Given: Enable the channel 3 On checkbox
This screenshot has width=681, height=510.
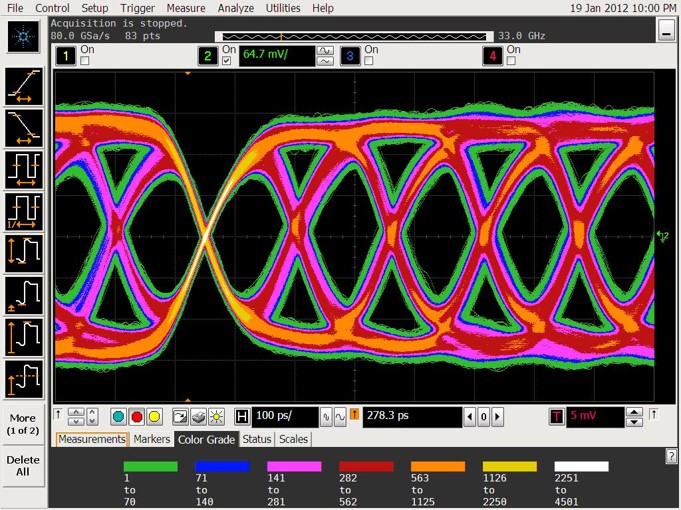Looking at the screenshot, I should coord(369,61).
